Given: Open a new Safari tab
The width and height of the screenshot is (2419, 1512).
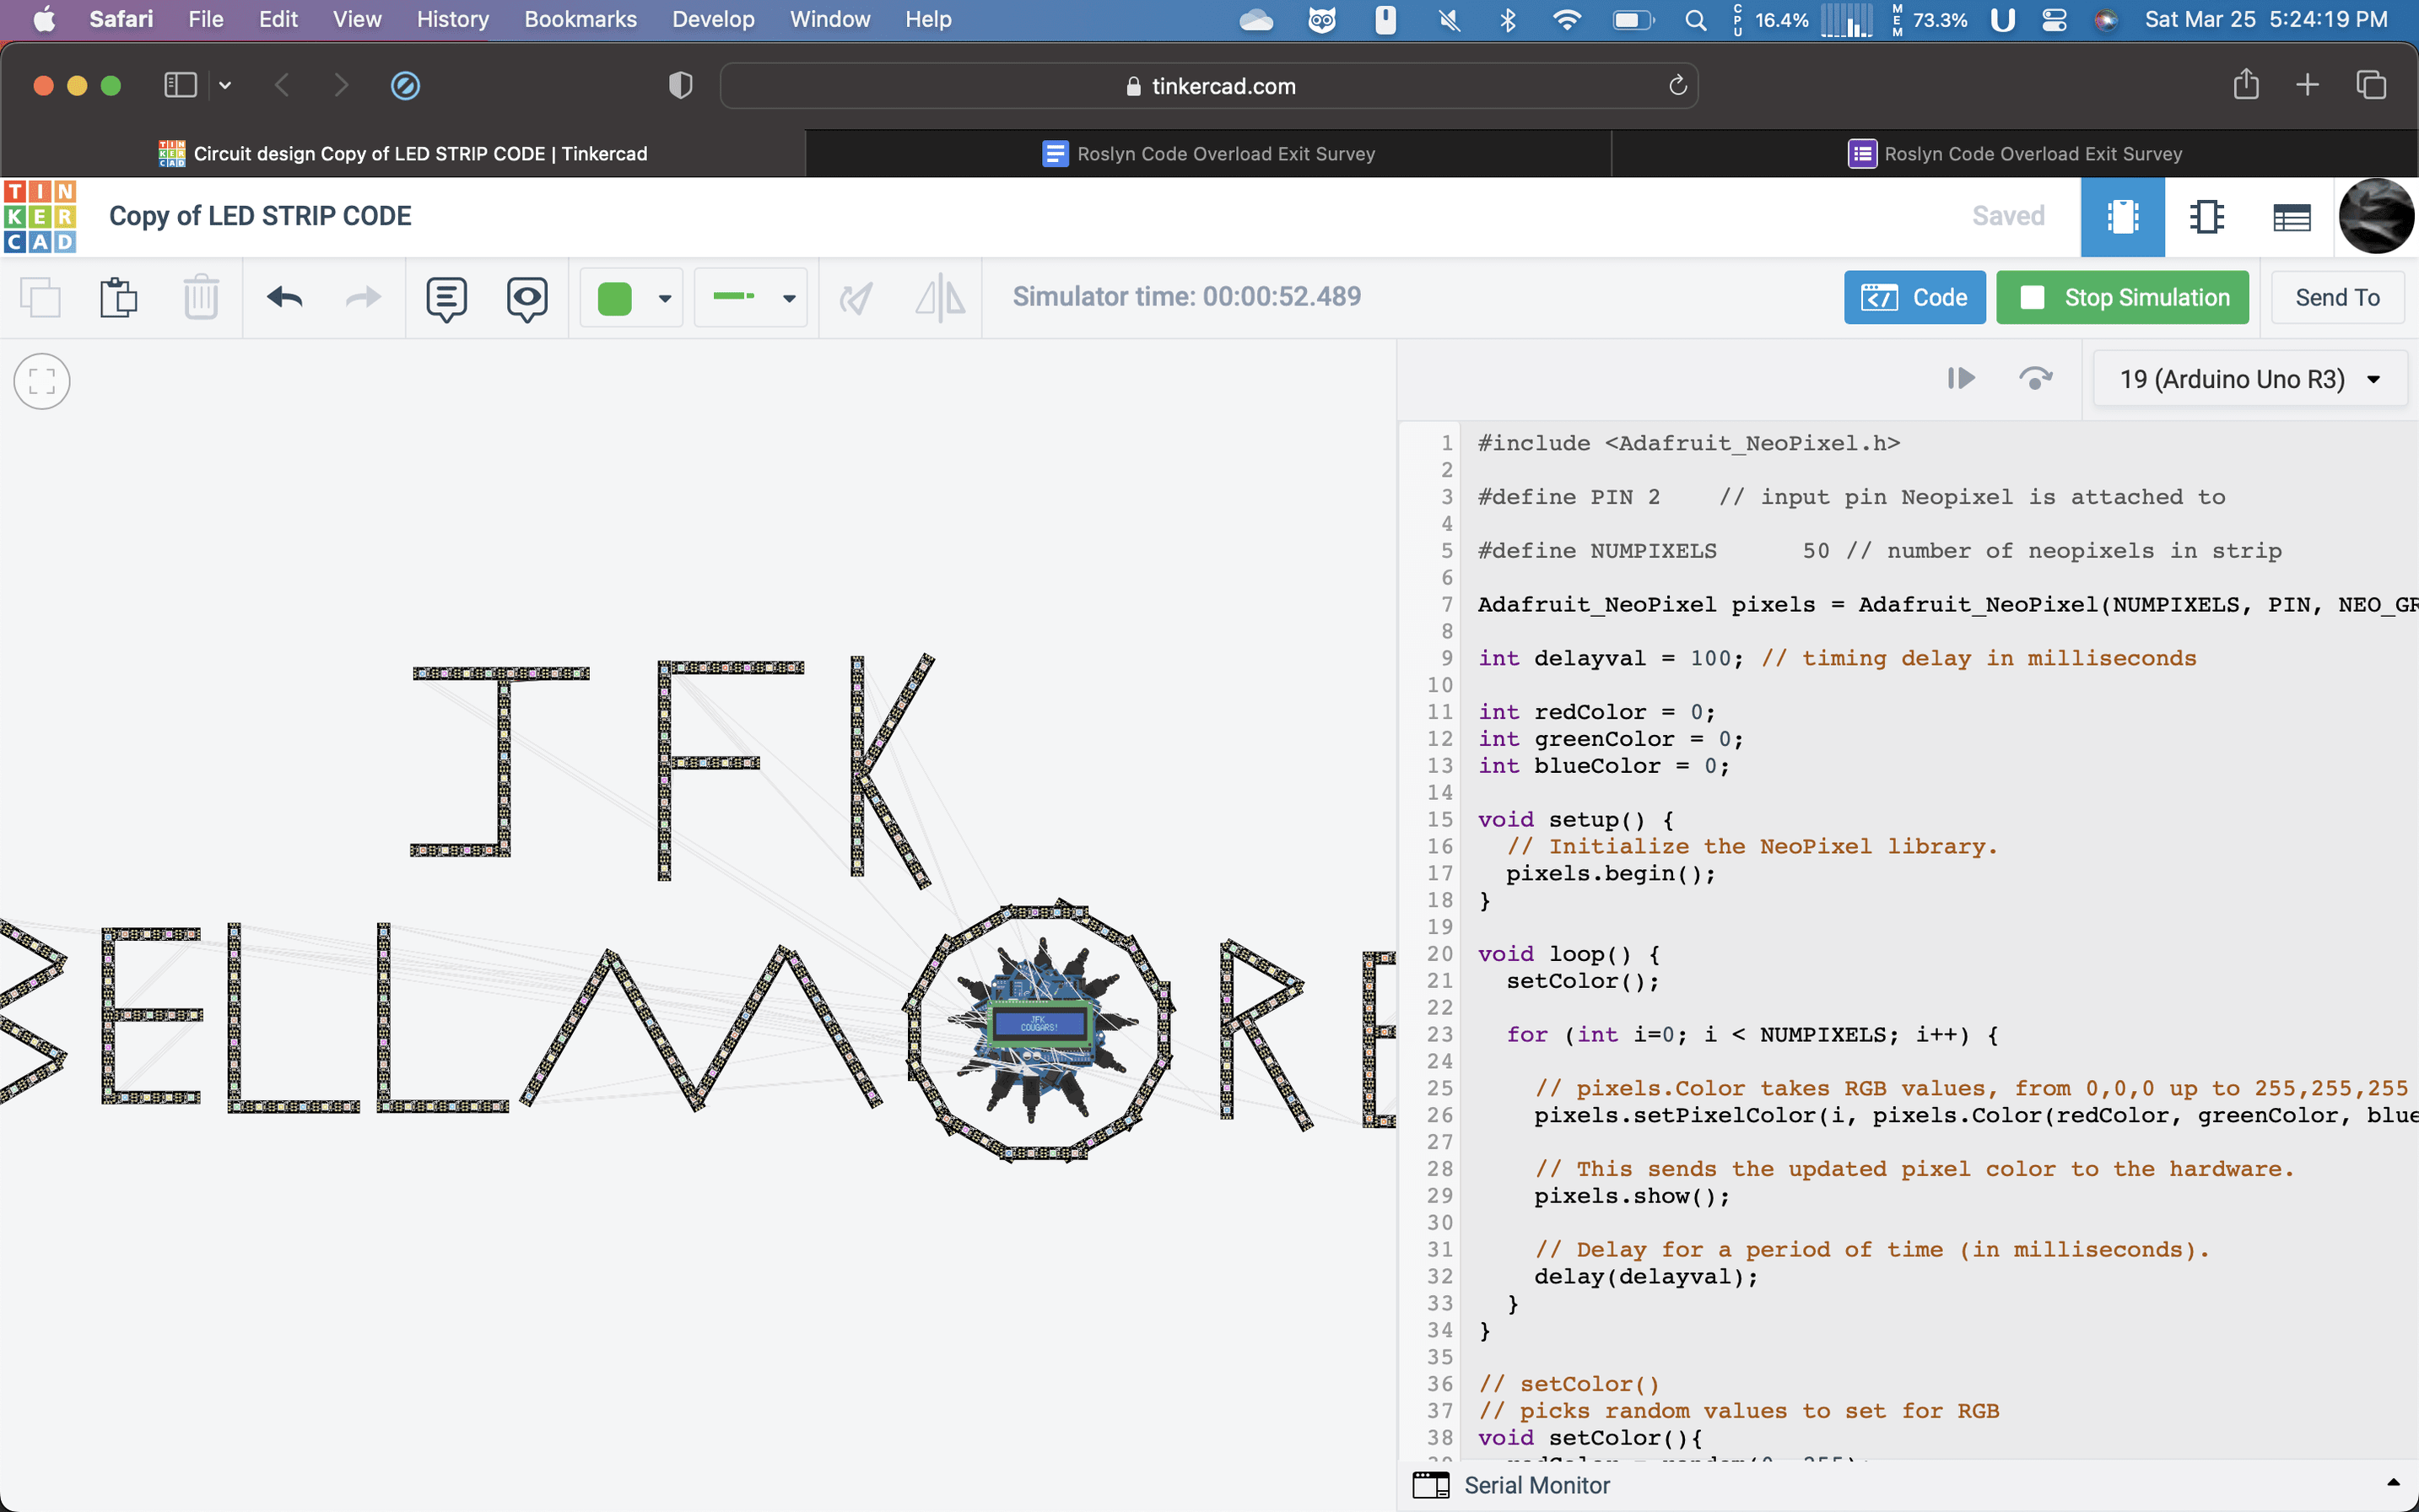Looking at the screenshot, I should [x=2307, y=85].
